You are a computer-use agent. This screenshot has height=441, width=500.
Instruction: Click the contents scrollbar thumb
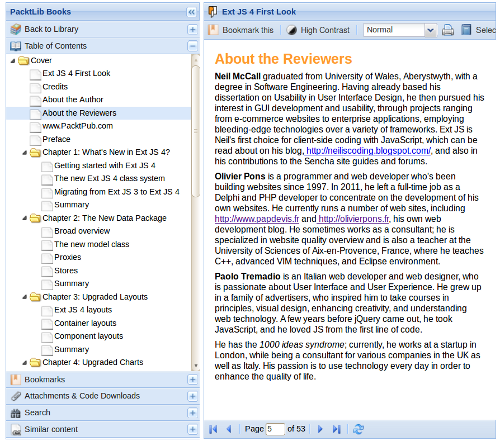click(196, 131)
